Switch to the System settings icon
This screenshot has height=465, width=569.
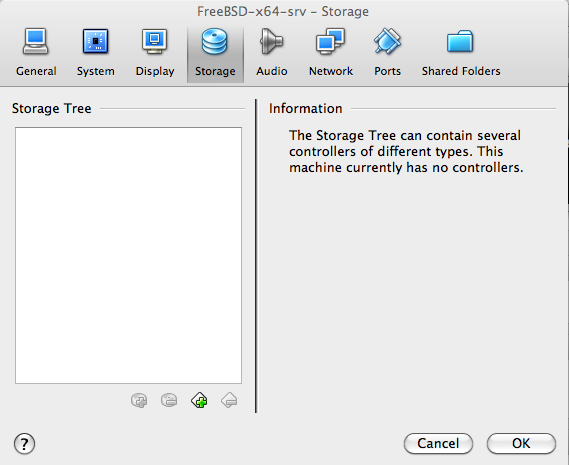point(95,53)
